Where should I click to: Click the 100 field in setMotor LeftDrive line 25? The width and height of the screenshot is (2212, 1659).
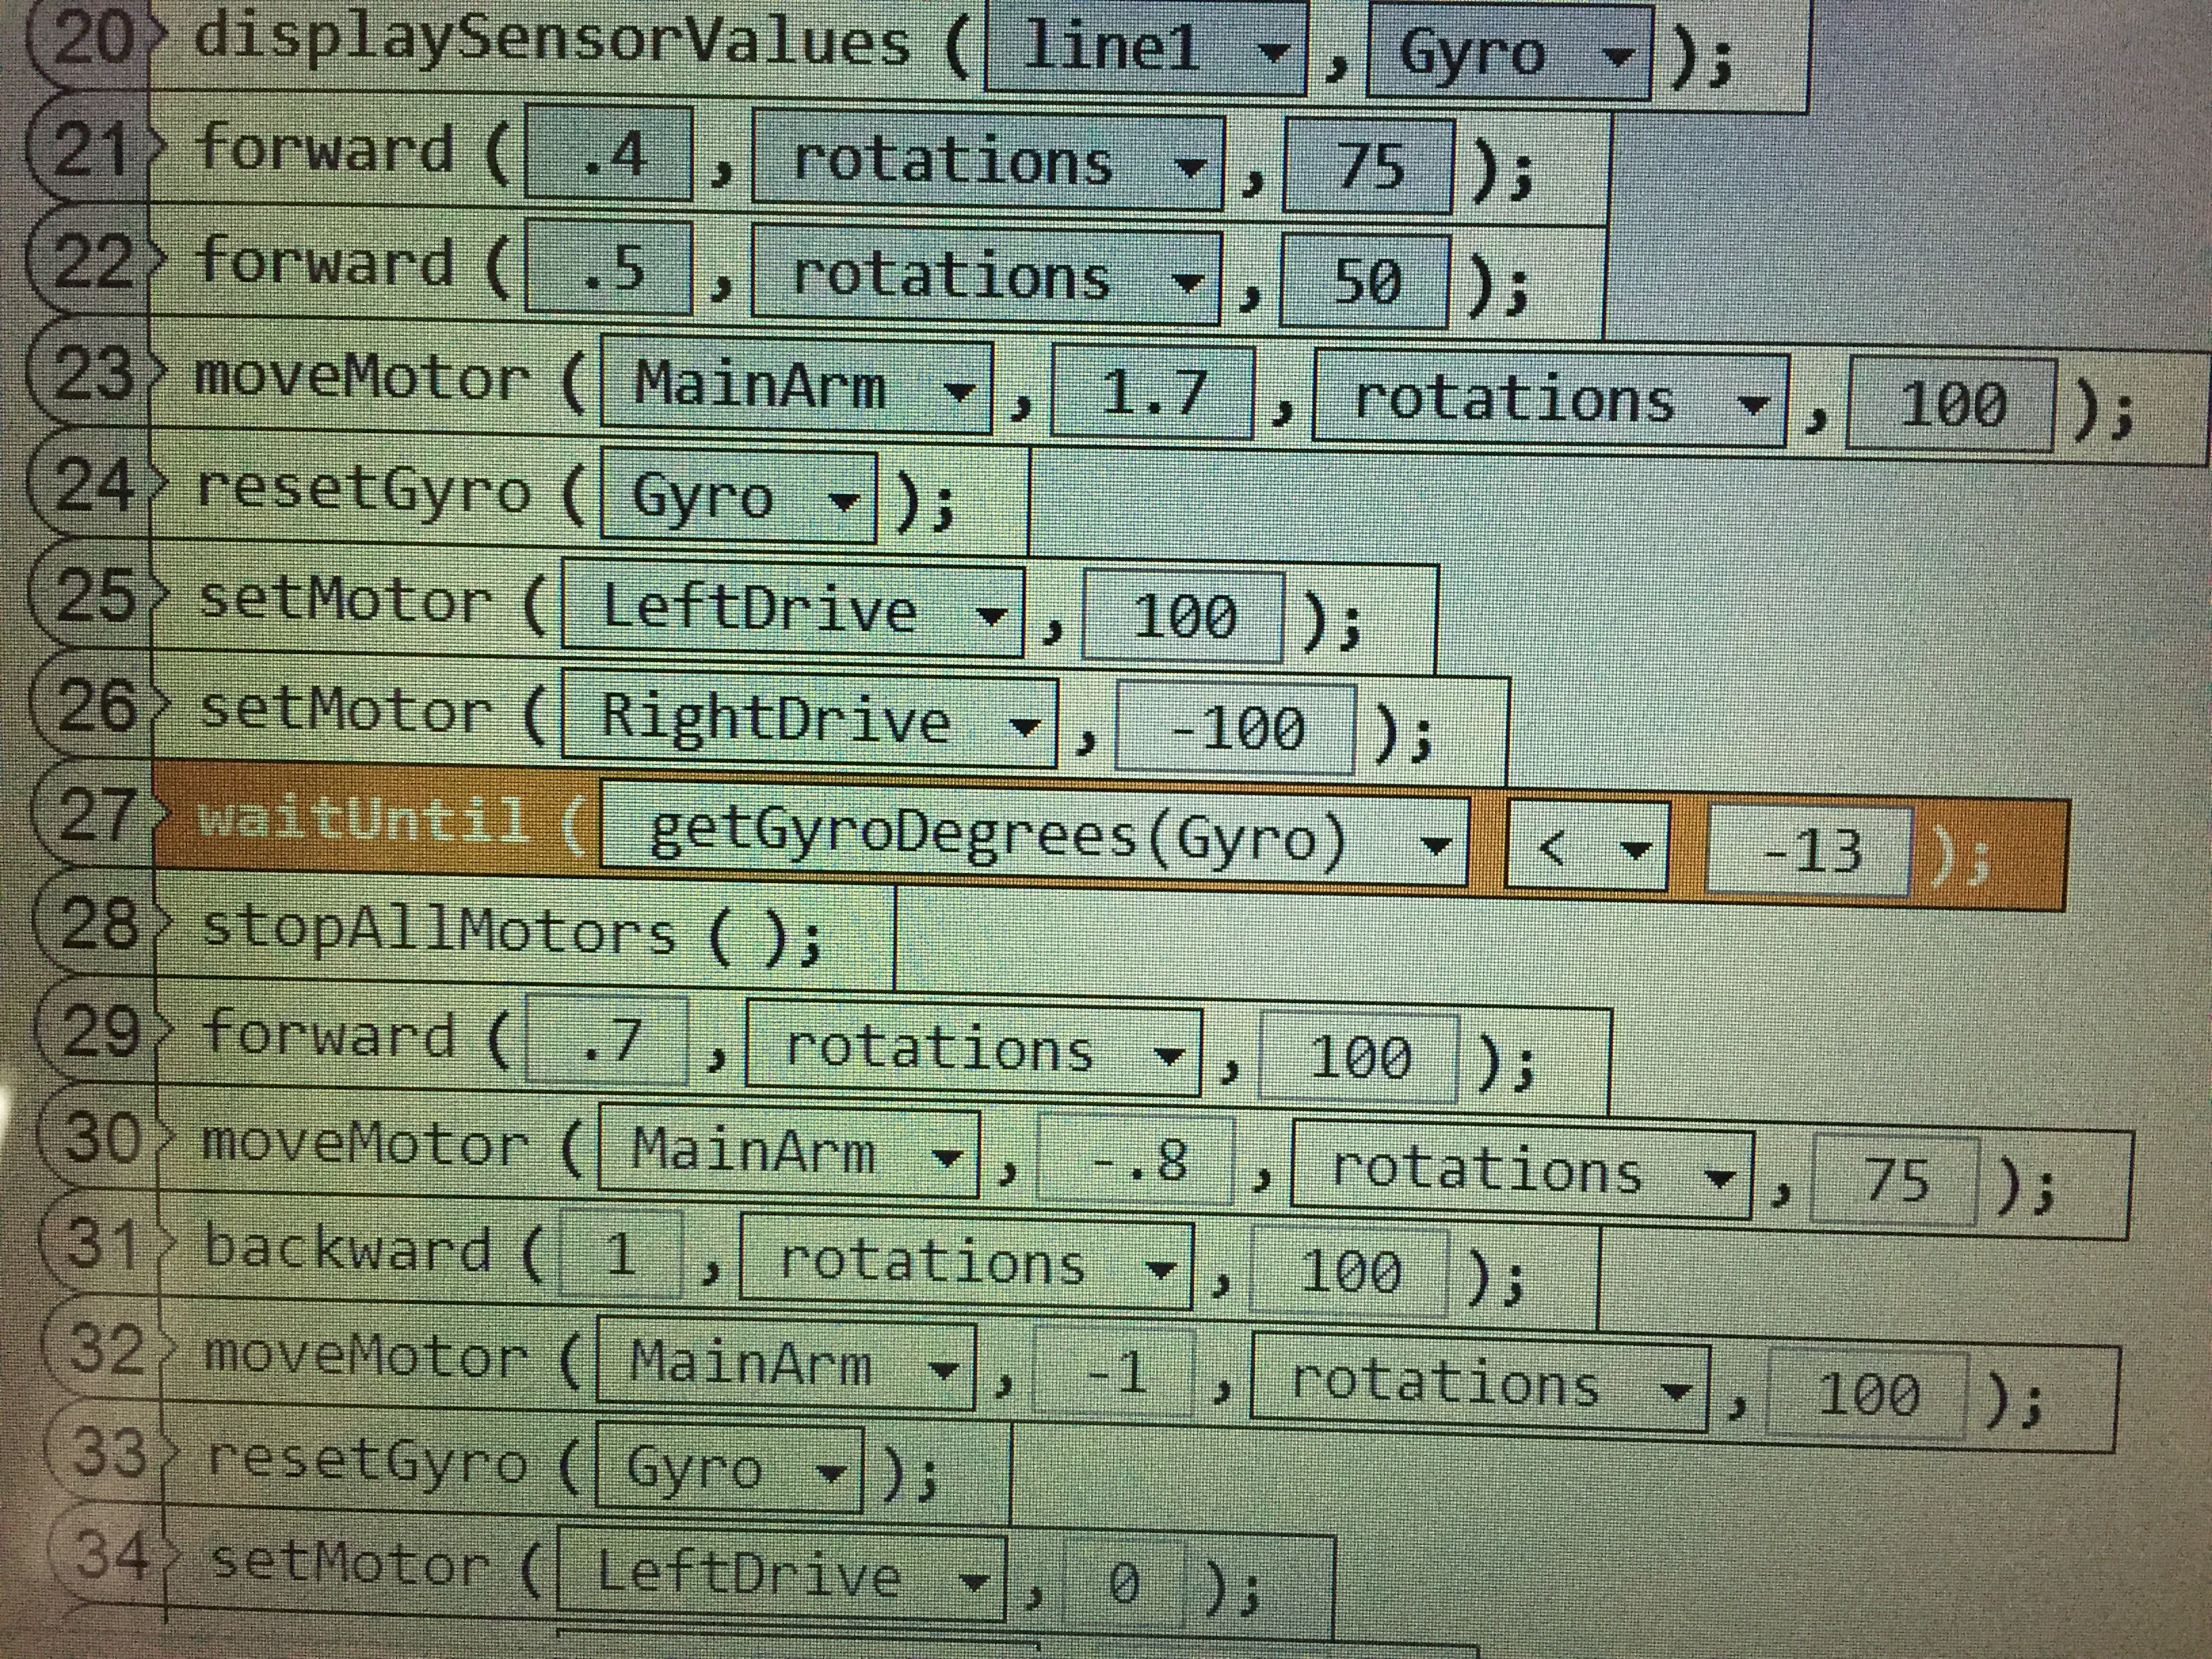tap(1183, 615)
